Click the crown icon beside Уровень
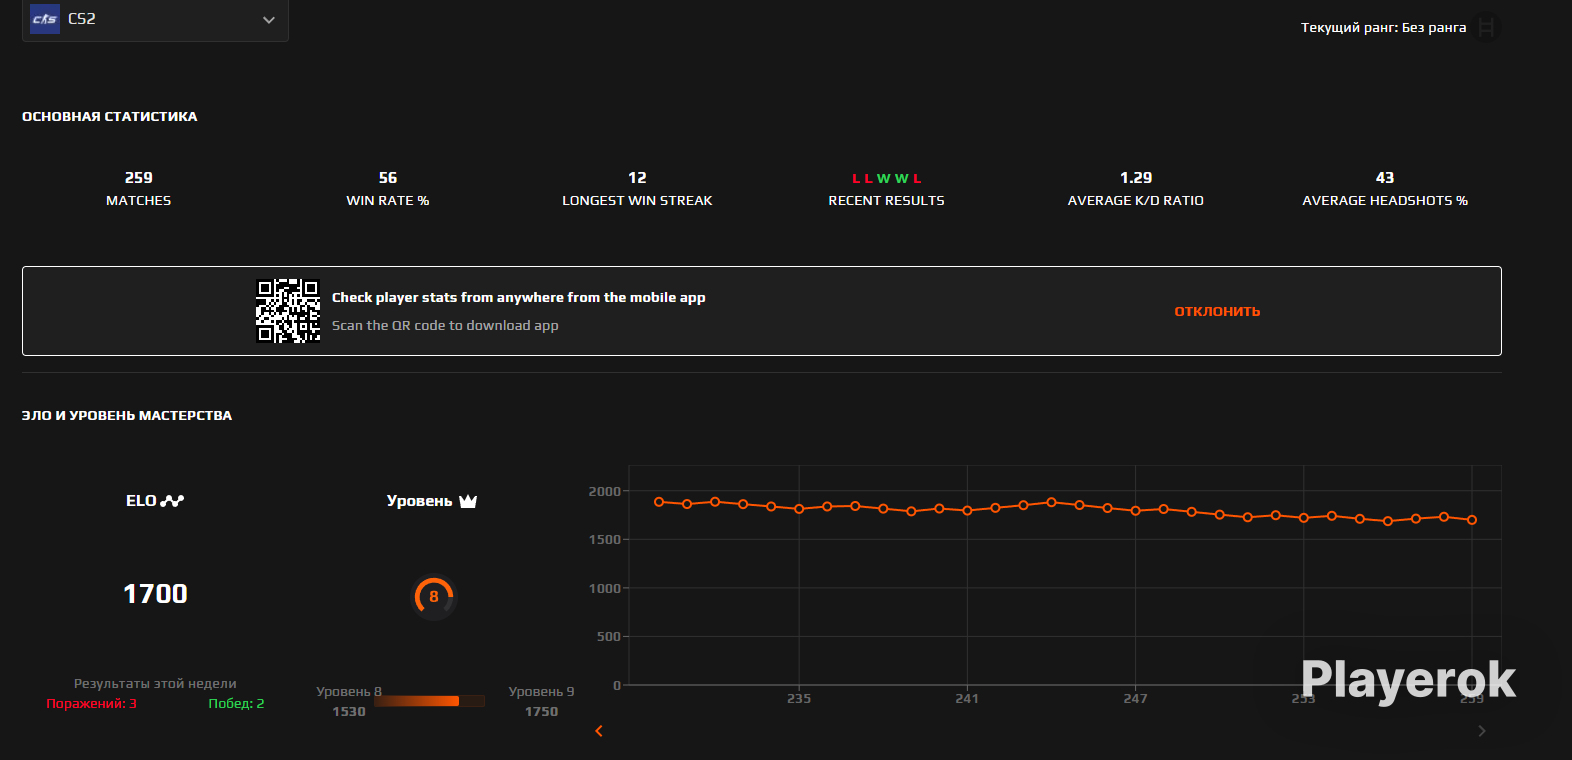 (468, 501)
